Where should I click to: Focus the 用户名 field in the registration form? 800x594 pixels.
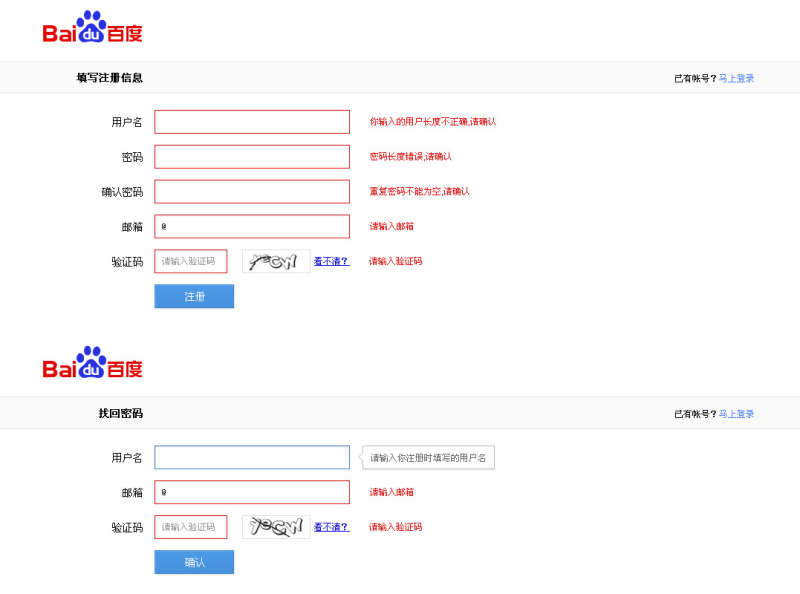coord(252,122)
